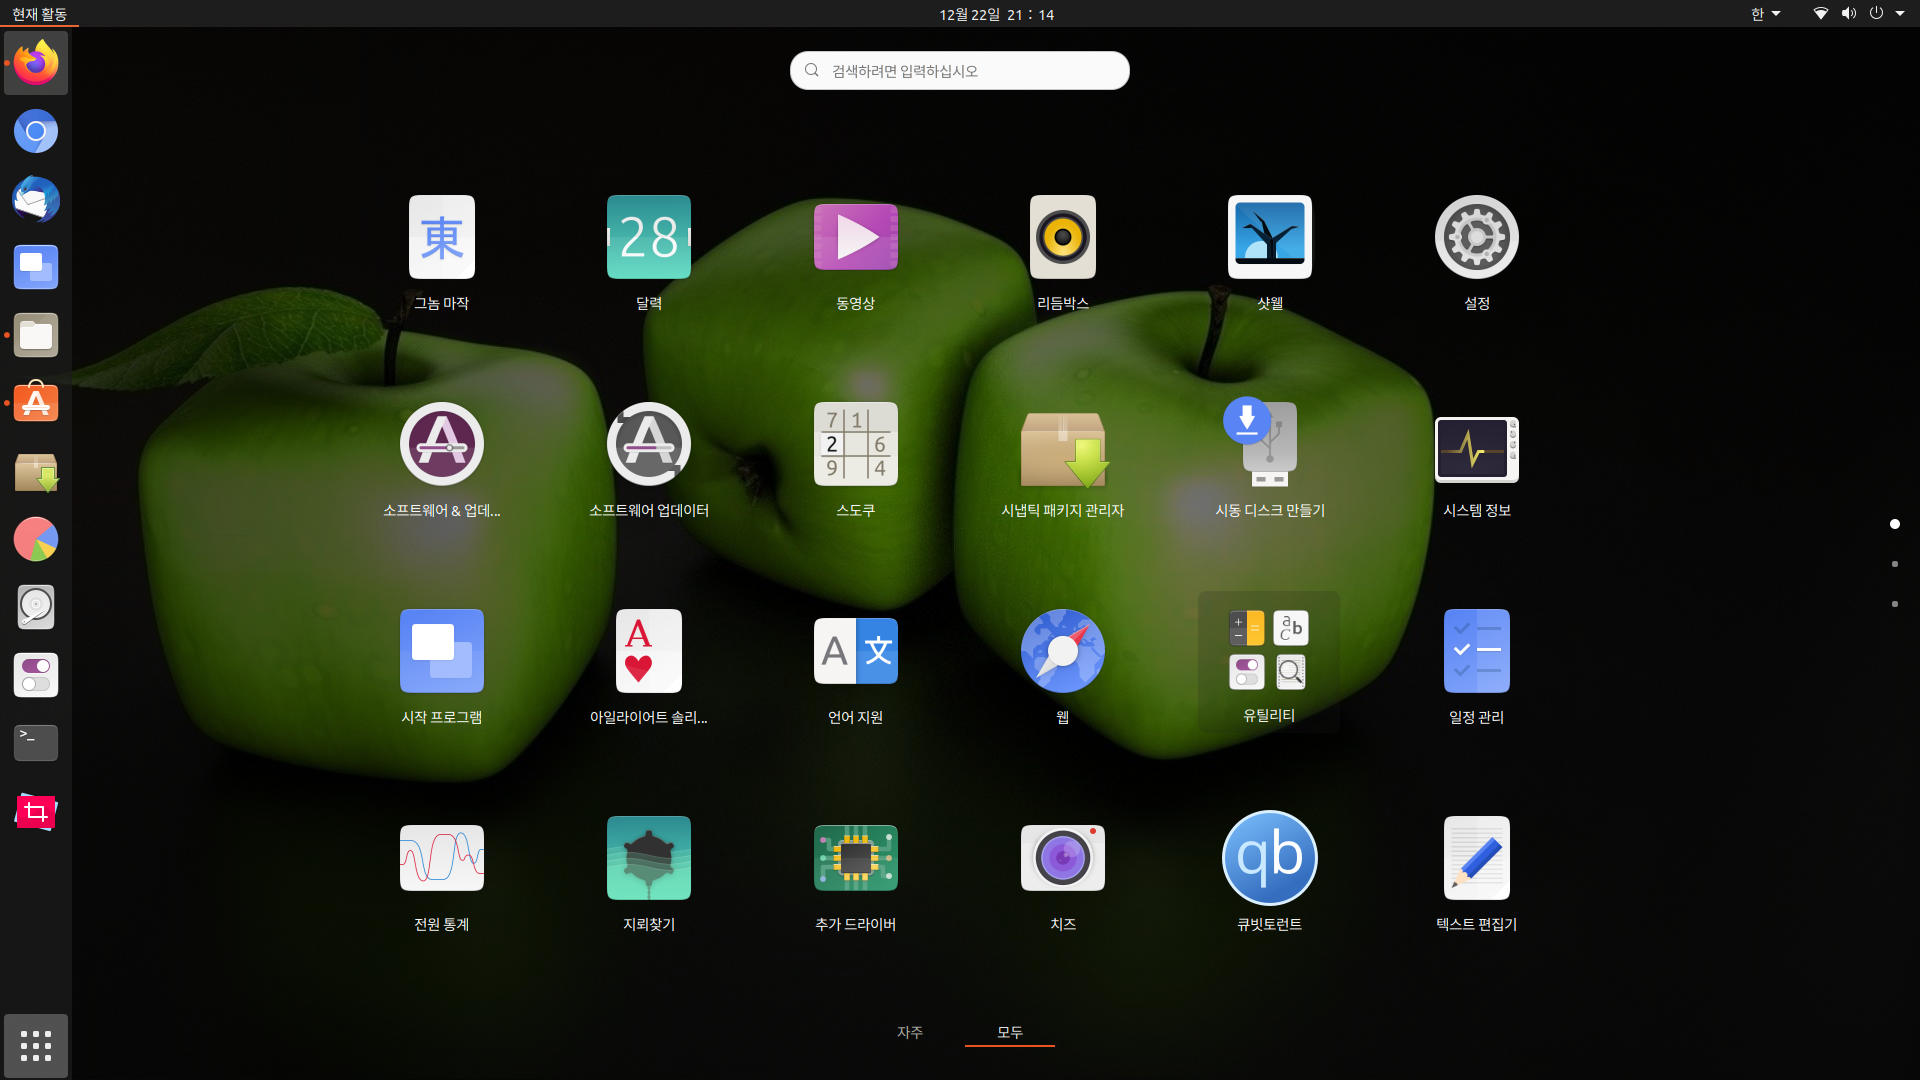Launch Terminal from the dock
The height and width of the screenshot is (1080, 1920).
[x=36, y=743]
